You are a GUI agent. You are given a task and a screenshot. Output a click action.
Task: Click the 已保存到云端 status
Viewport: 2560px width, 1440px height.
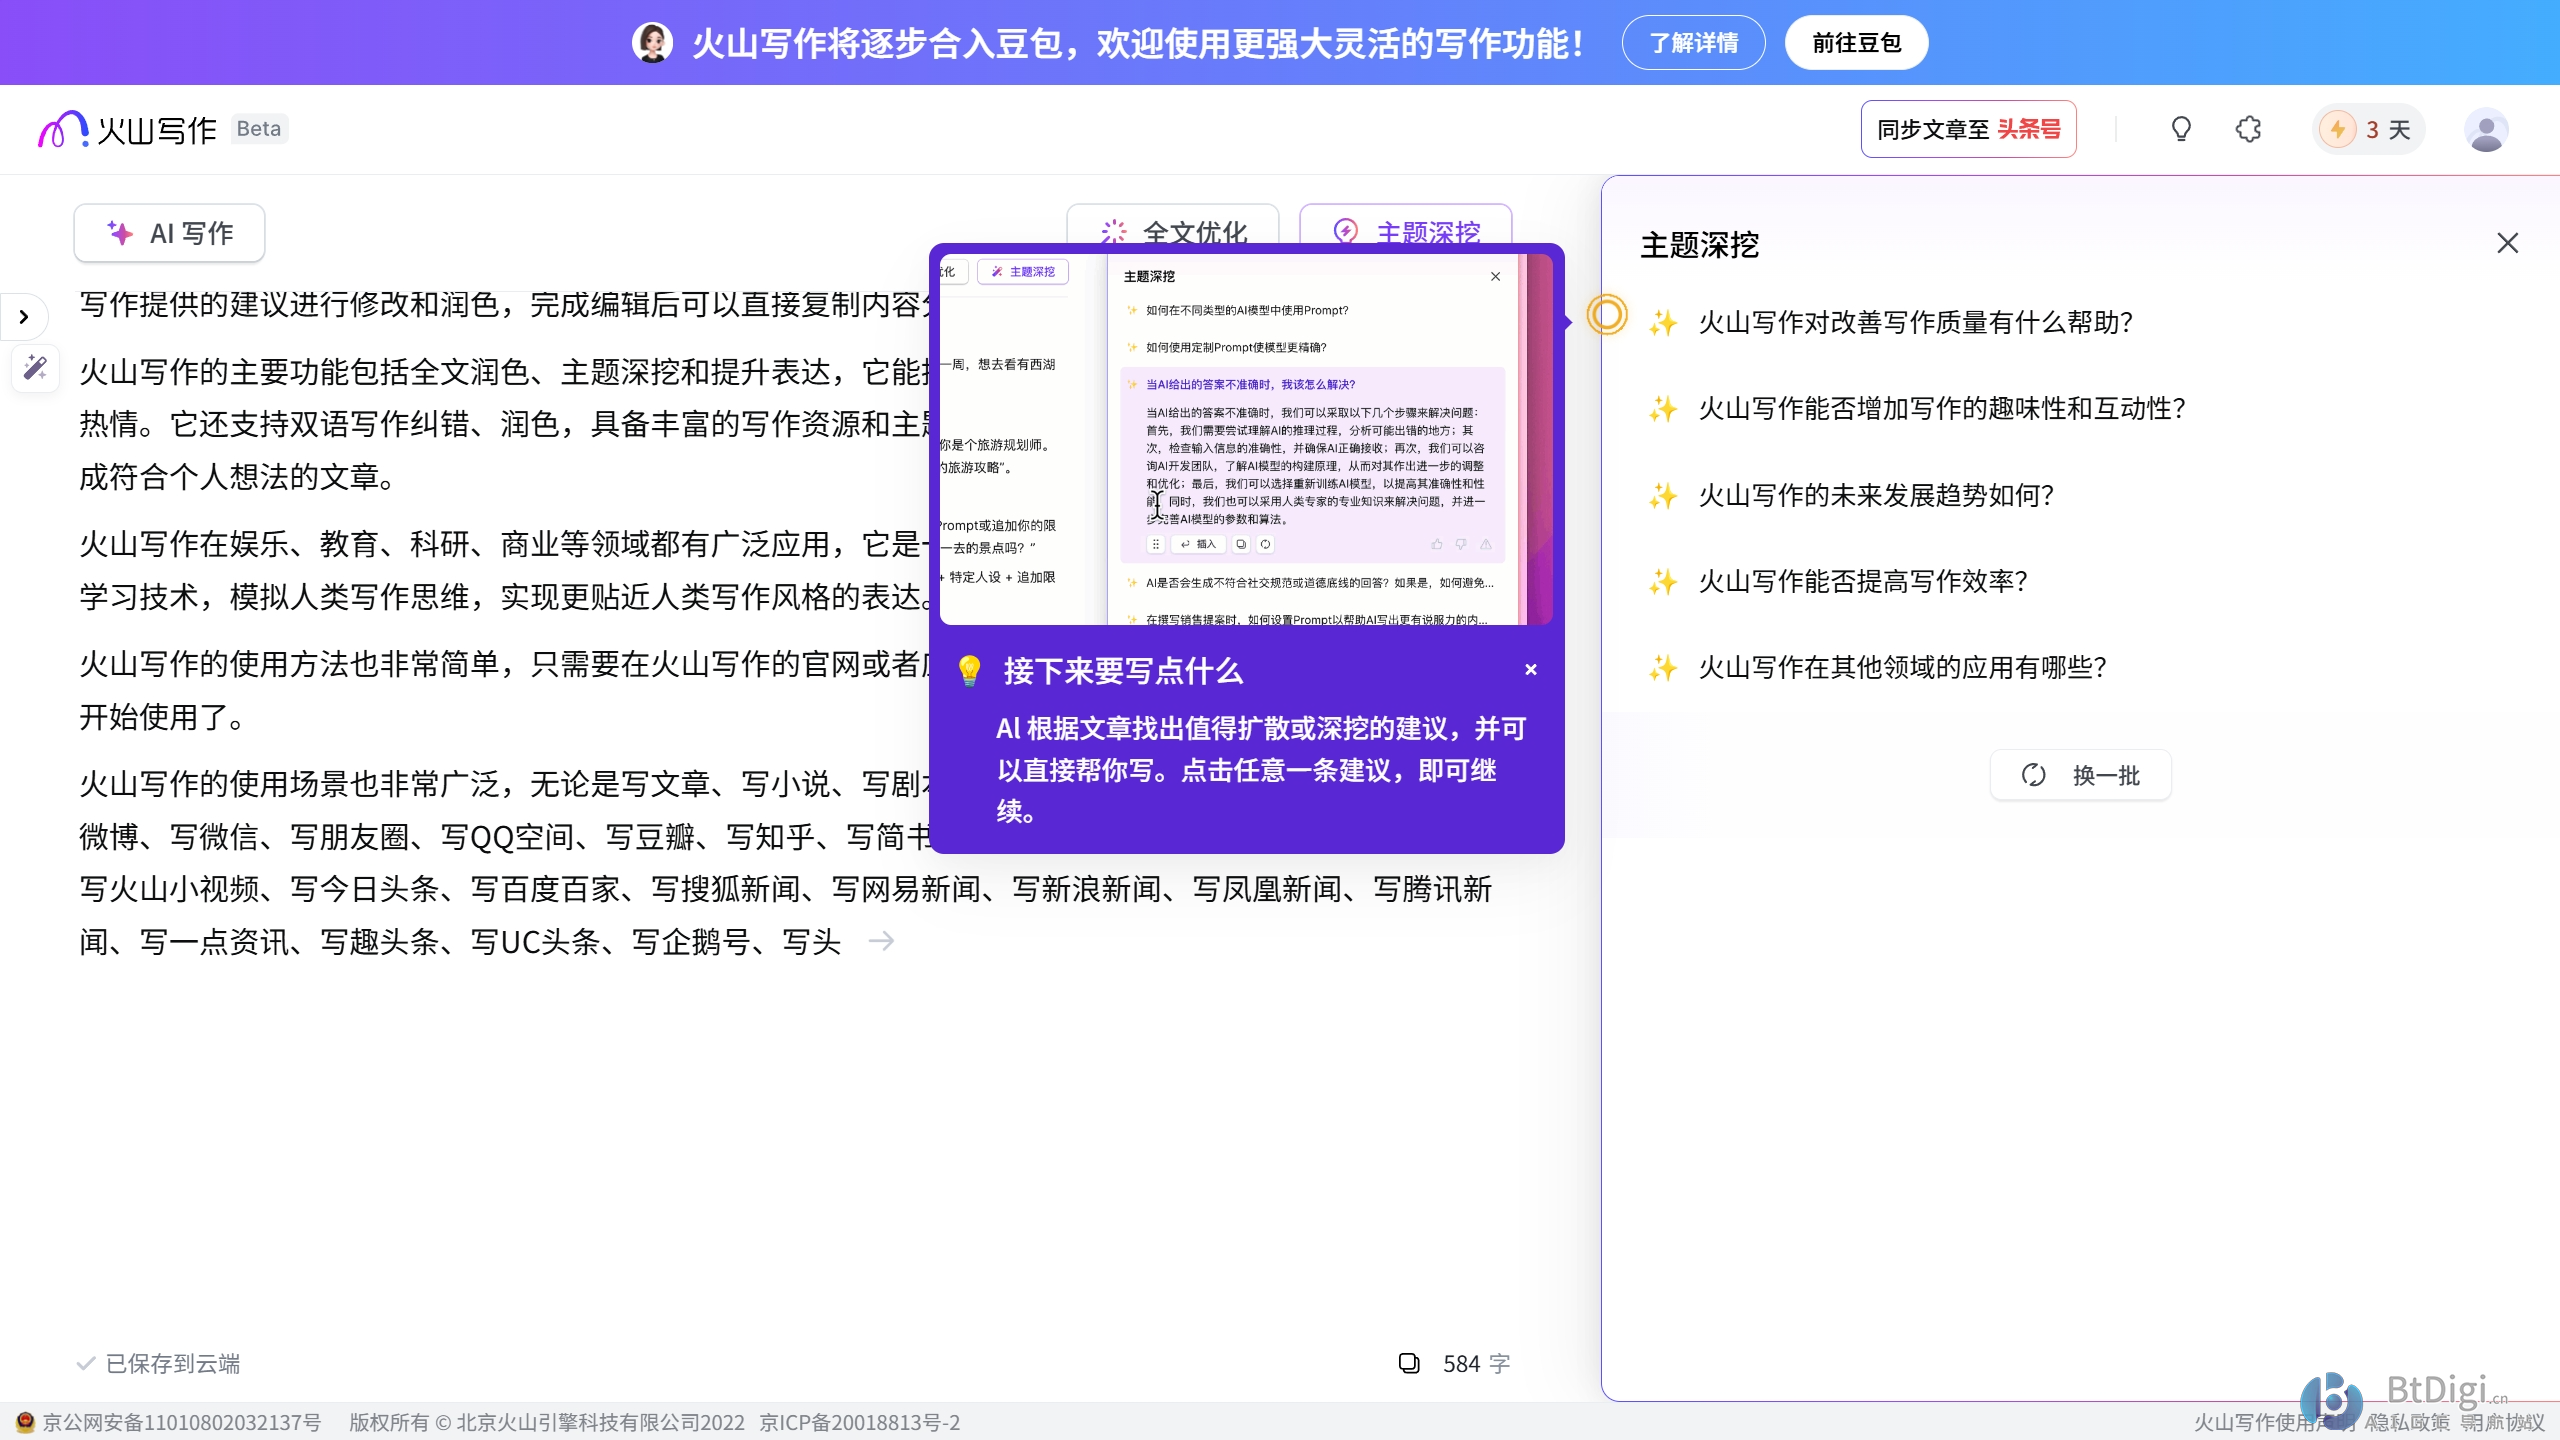tap(159, 1363)
